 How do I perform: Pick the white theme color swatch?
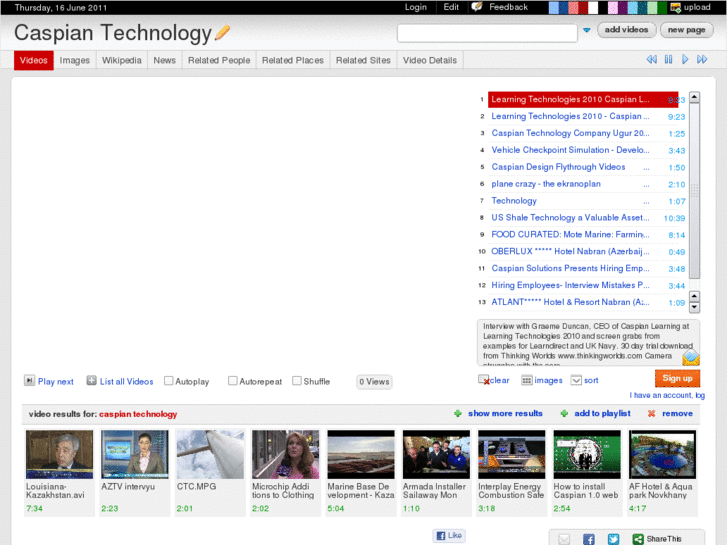(x=593, y=7)
